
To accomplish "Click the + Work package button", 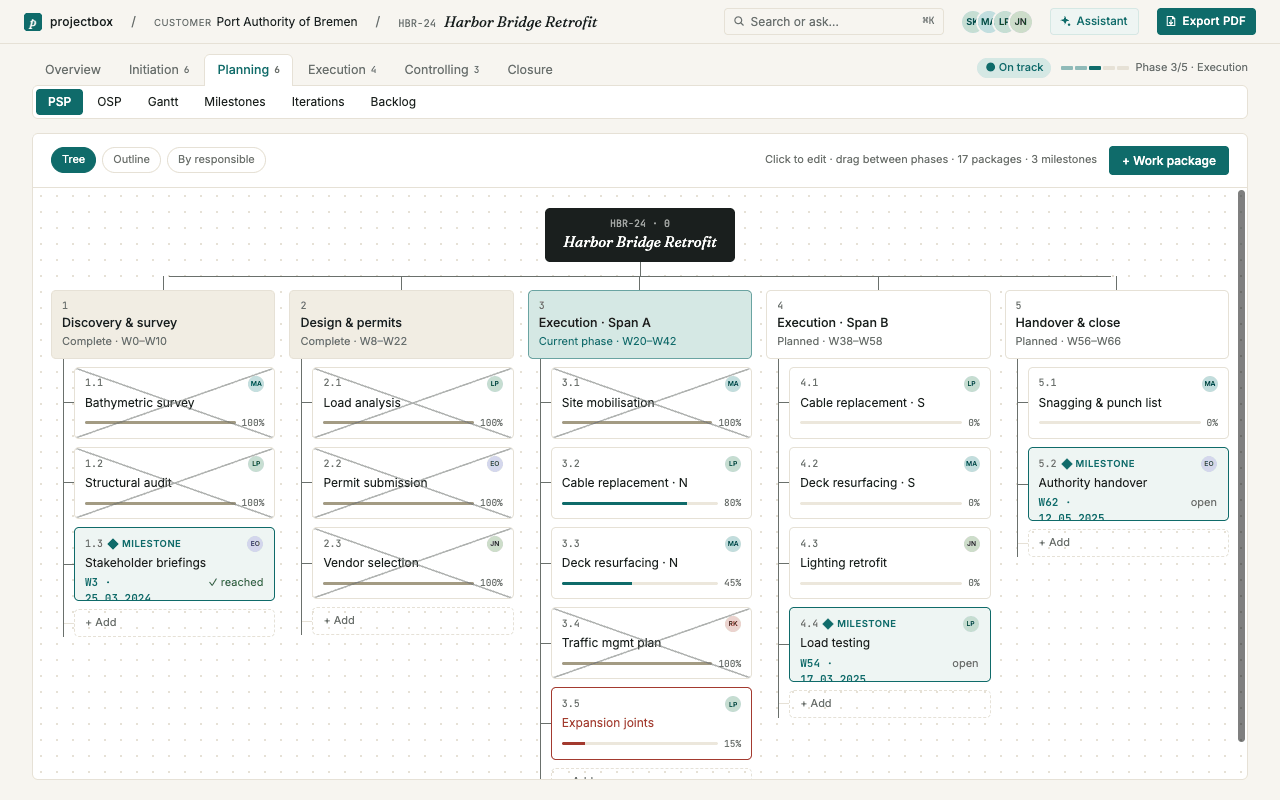I will [x=1169, y=160].
